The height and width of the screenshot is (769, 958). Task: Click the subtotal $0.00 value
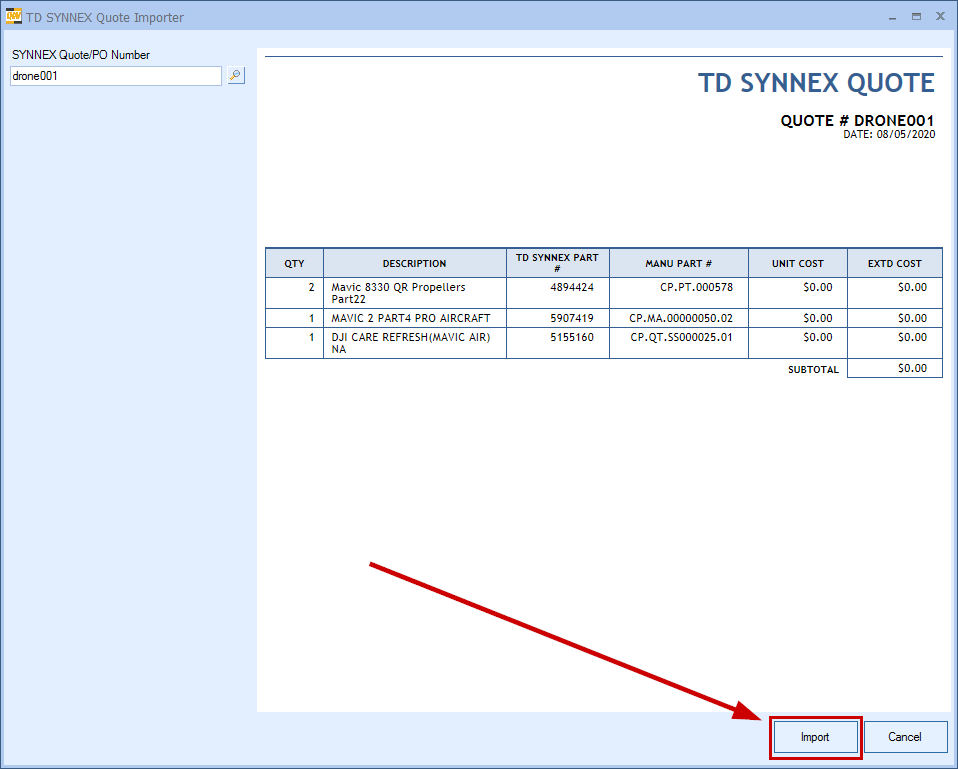point(912,368)
